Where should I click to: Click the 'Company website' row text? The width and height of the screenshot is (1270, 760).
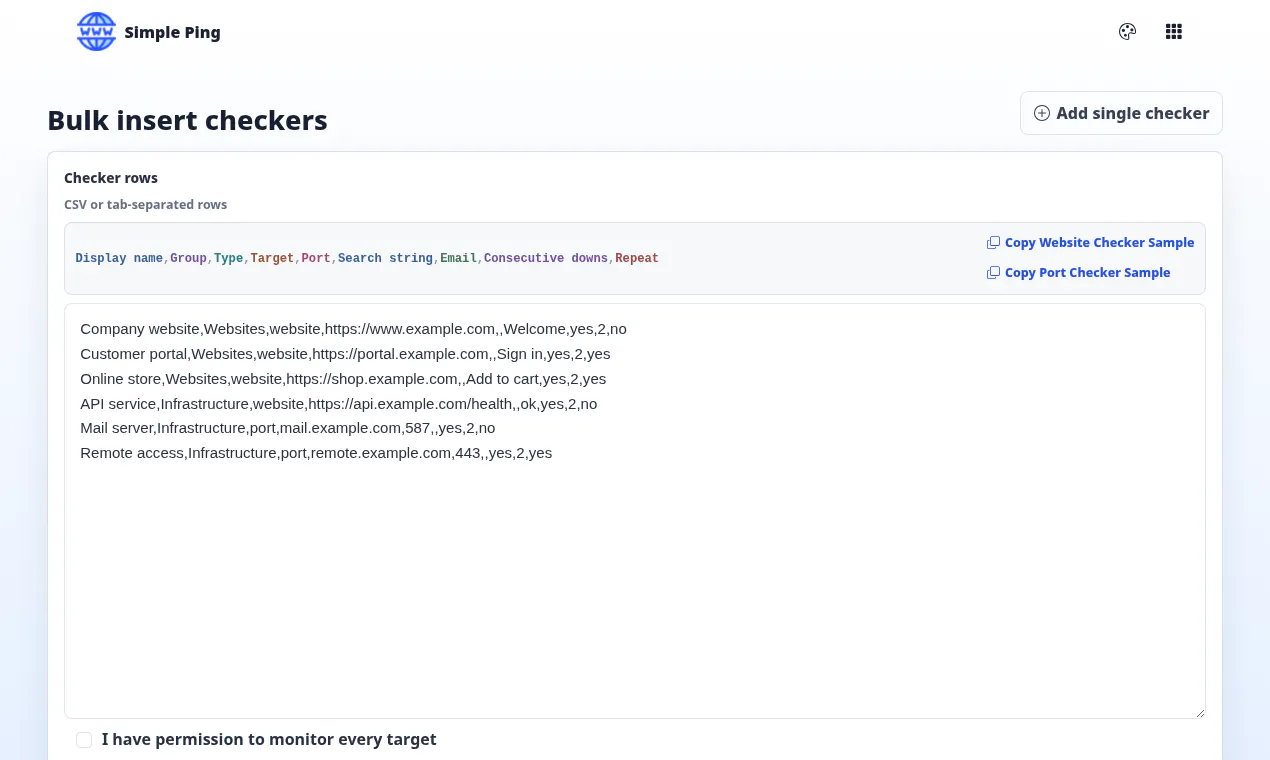pyautogui.click(x=353, y=329)
